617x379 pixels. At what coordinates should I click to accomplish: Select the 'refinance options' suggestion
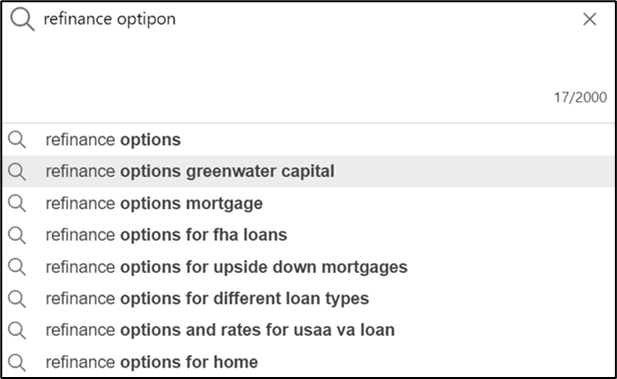pos(308,140)
